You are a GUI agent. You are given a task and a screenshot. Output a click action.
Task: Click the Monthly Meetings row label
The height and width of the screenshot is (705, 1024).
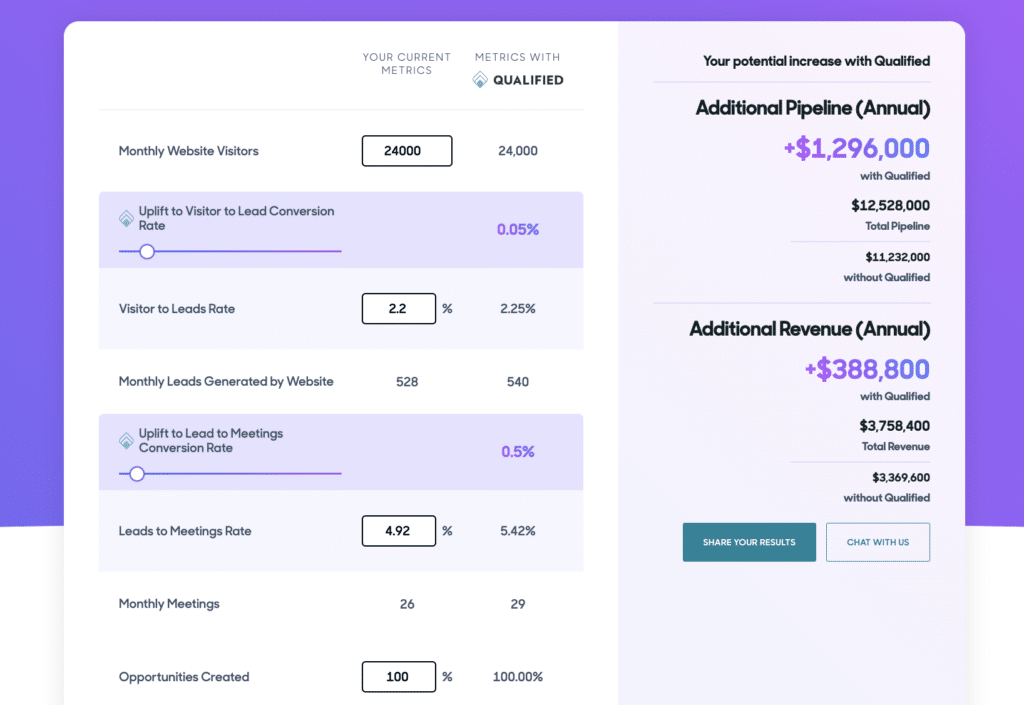(169, 604)
